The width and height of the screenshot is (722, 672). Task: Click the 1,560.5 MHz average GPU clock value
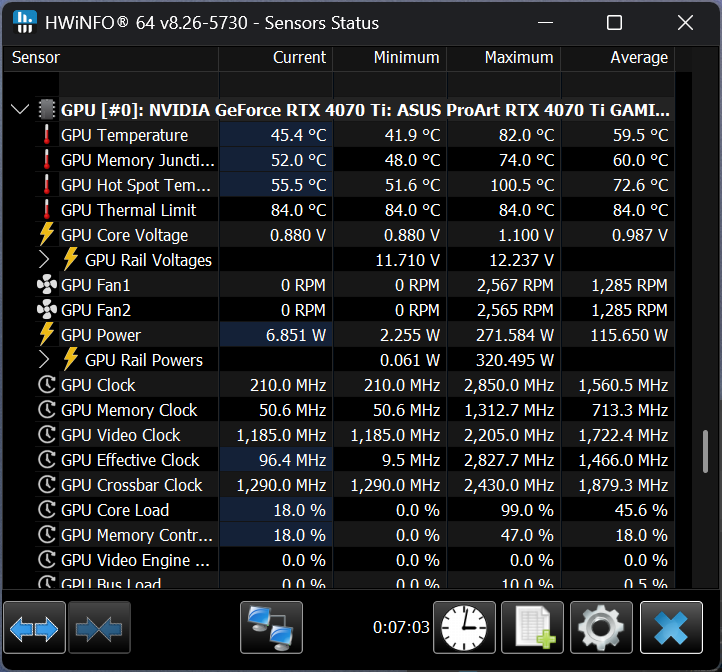623,385
